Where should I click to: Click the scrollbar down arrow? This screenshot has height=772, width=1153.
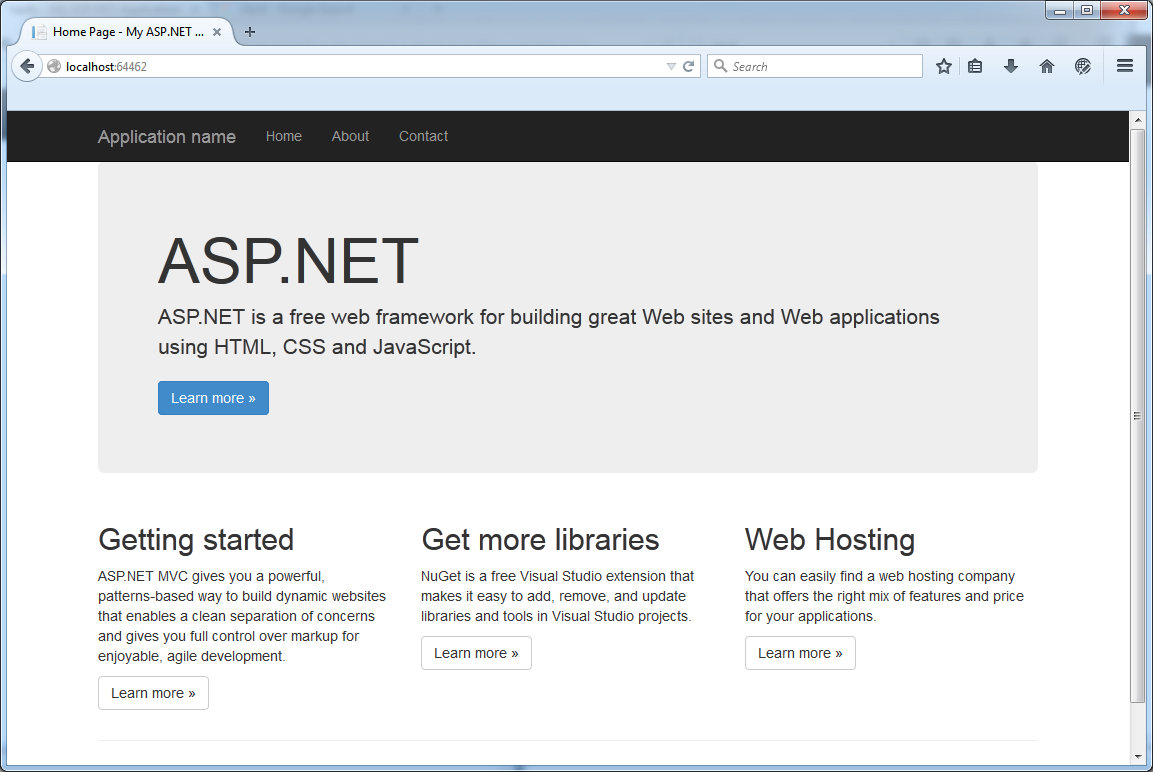coord(1137,755)
